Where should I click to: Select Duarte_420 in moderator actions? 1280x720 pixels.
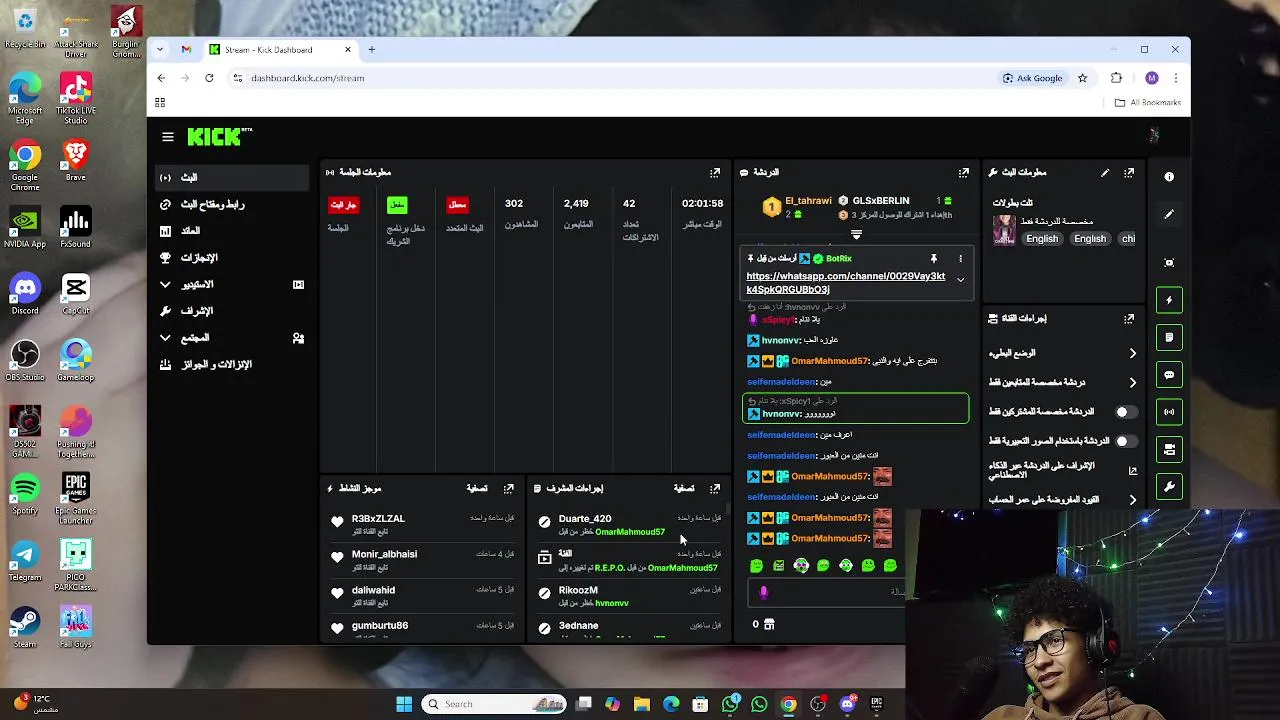click(585, 519)
